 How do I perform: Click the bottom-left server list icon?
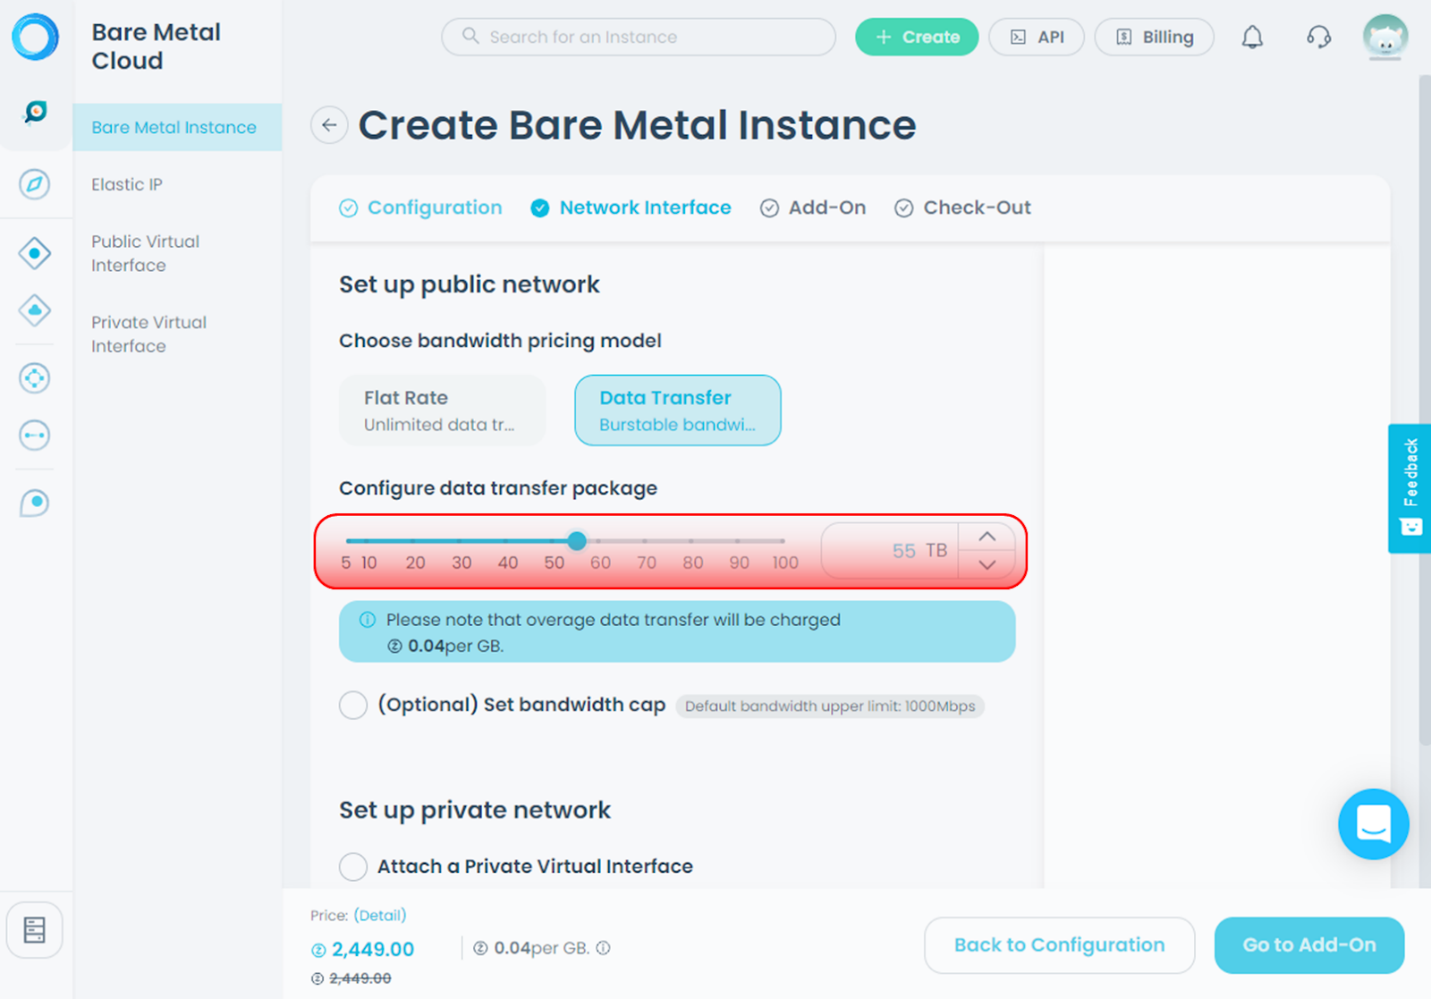pos(35,930)
